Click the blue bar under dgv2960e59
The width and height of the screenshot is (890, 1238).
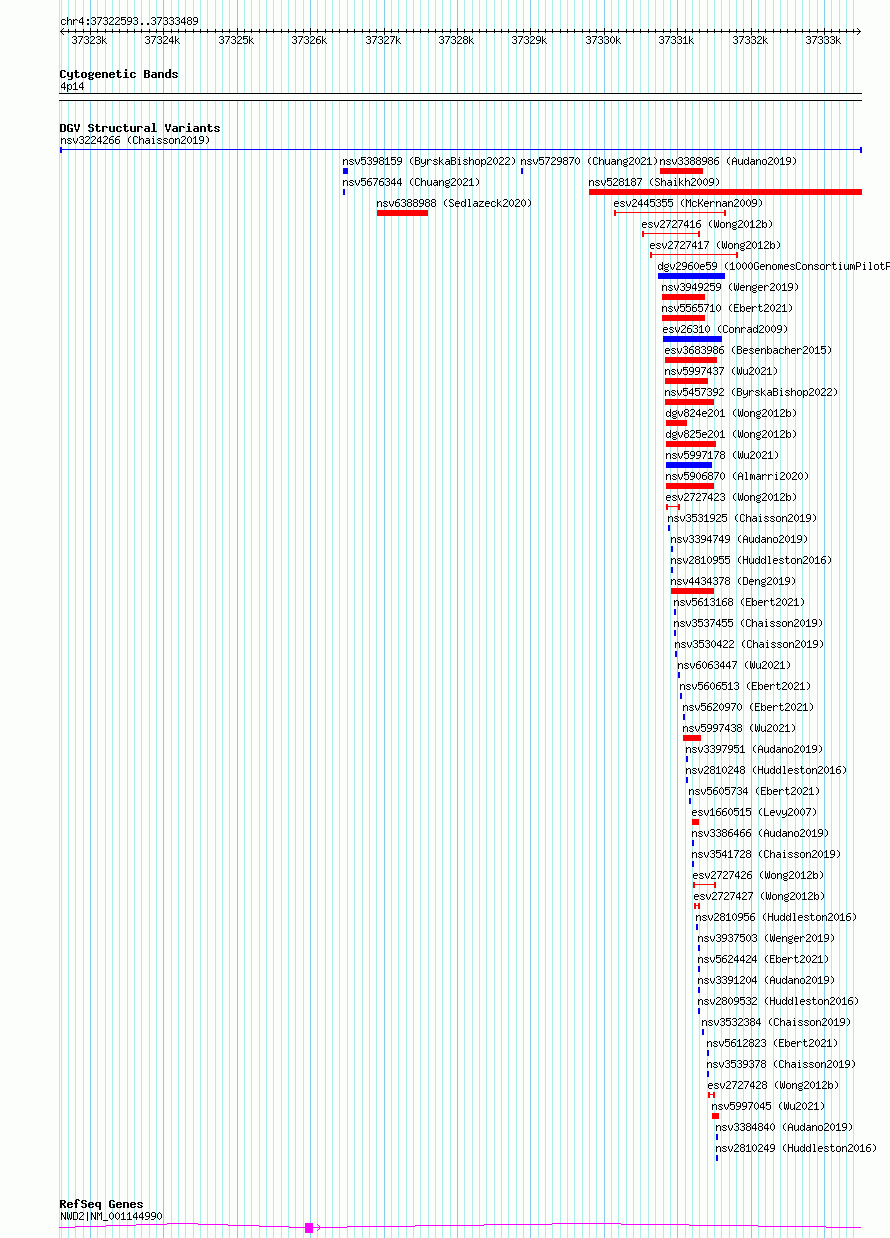coord(691,276)
